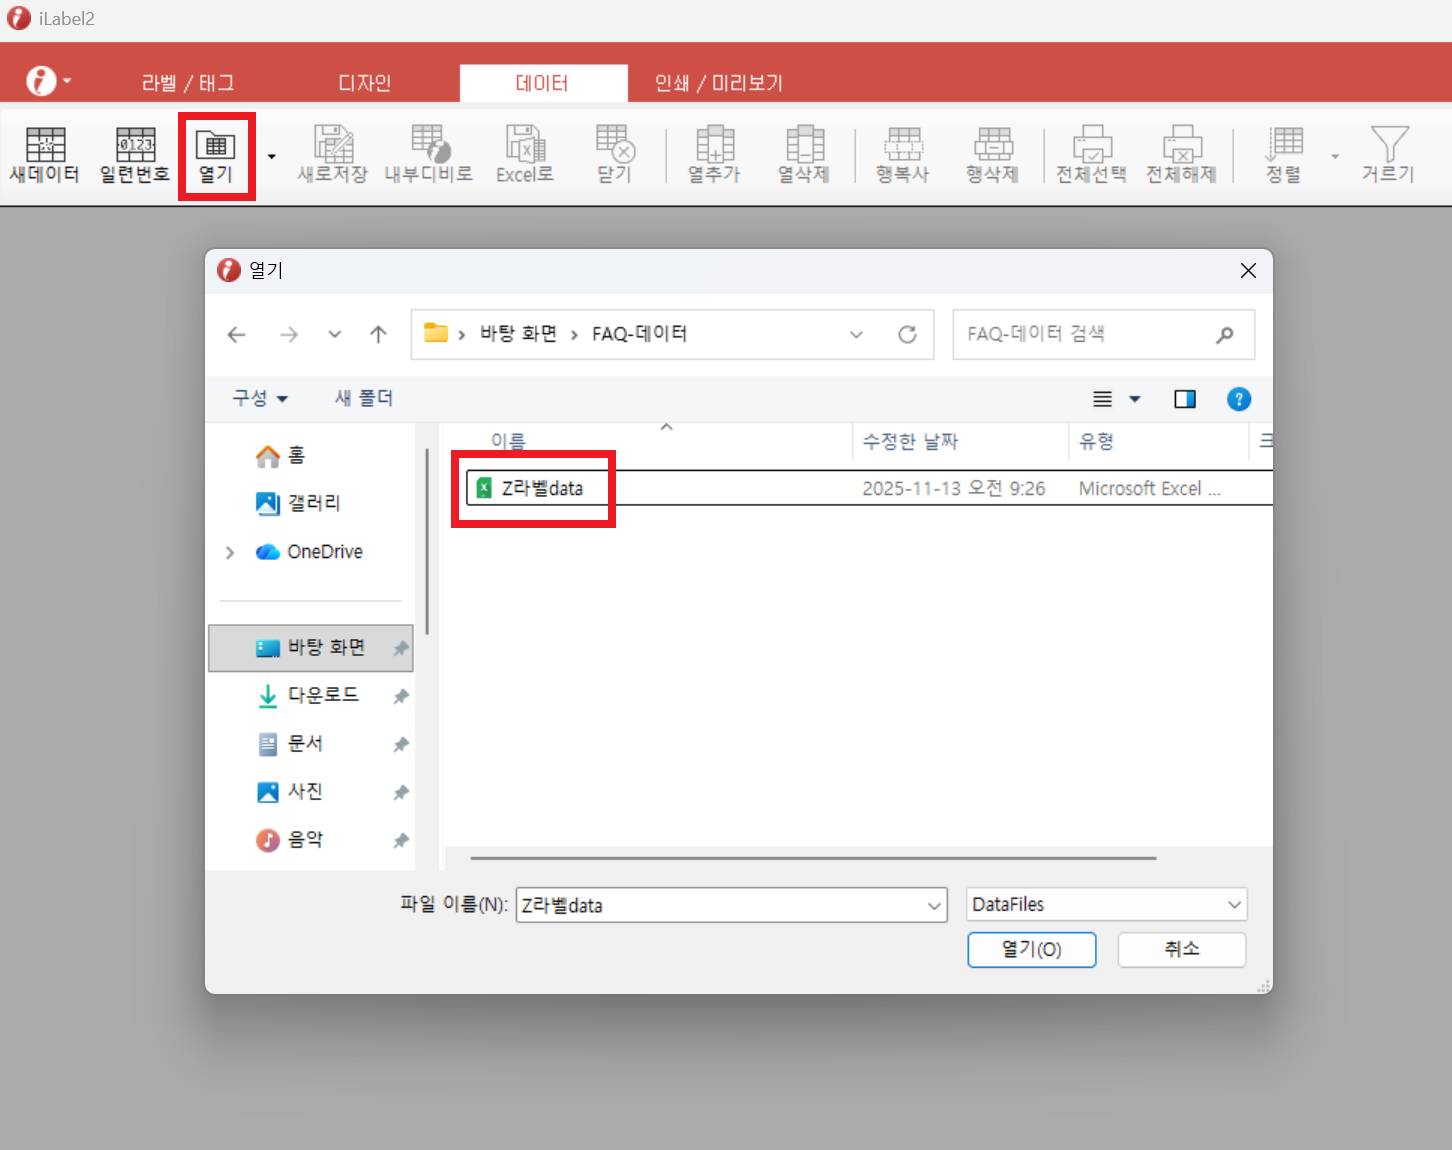The width and height of the screenshot is (1452, 1150).
Task: Open the 구성 organize dropdown menu
Action: pyautogui.click(x=260, y=399)
